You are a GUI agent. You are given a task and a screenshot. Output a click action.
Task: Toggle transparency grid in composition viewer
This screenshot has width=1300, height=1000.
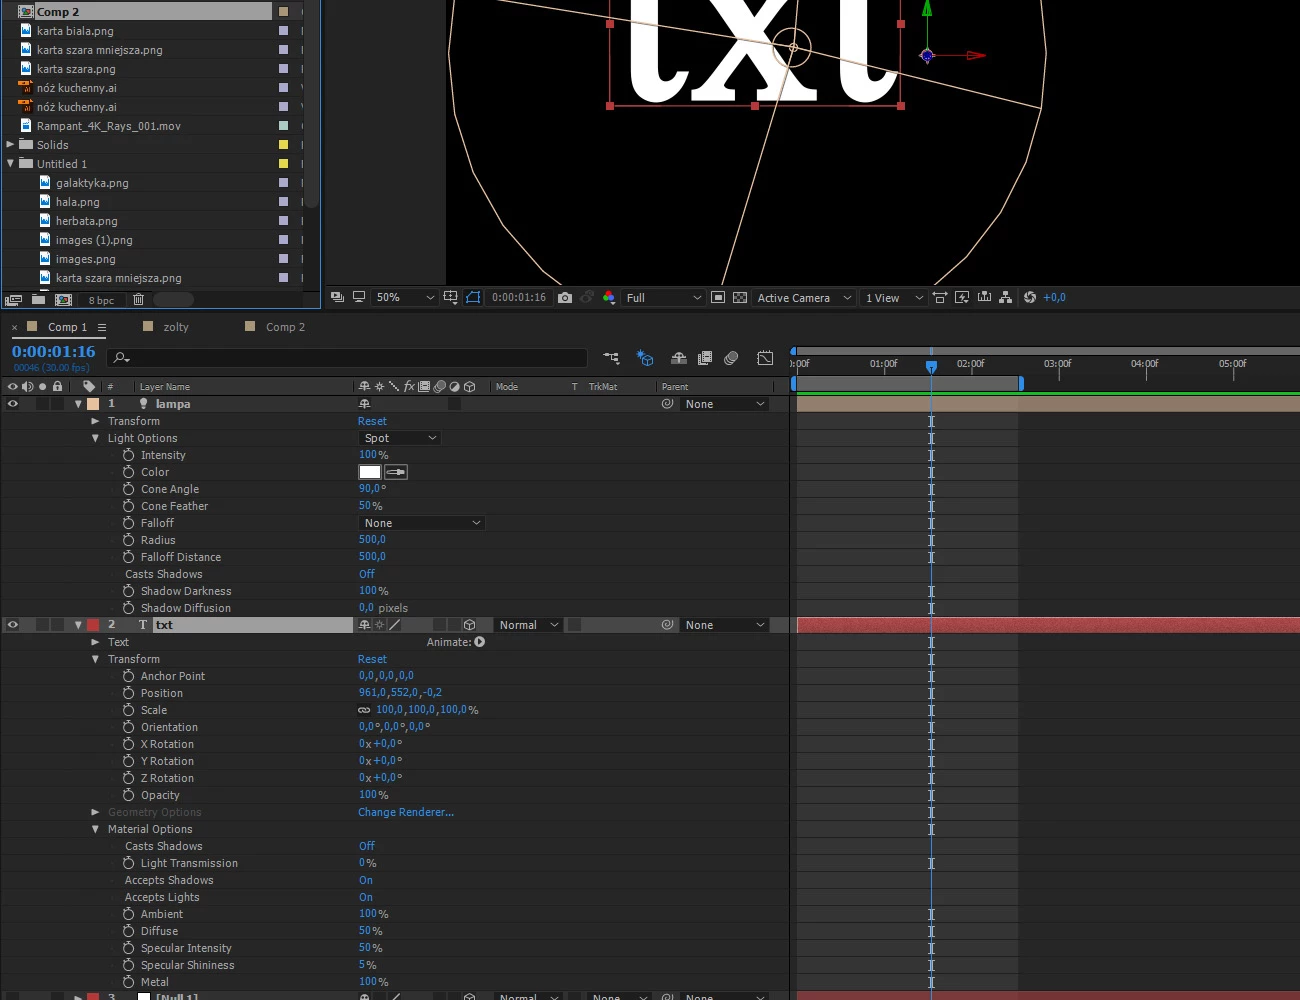coord(740,297)
